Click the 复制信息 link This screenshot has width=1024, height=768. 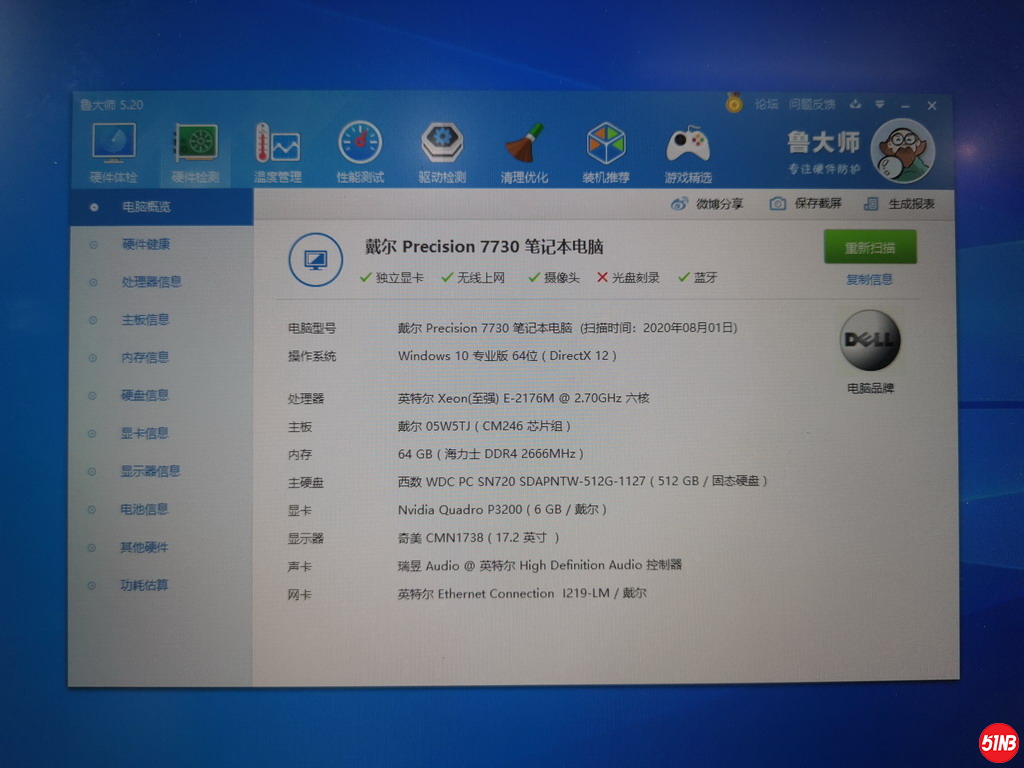(869, 279)
